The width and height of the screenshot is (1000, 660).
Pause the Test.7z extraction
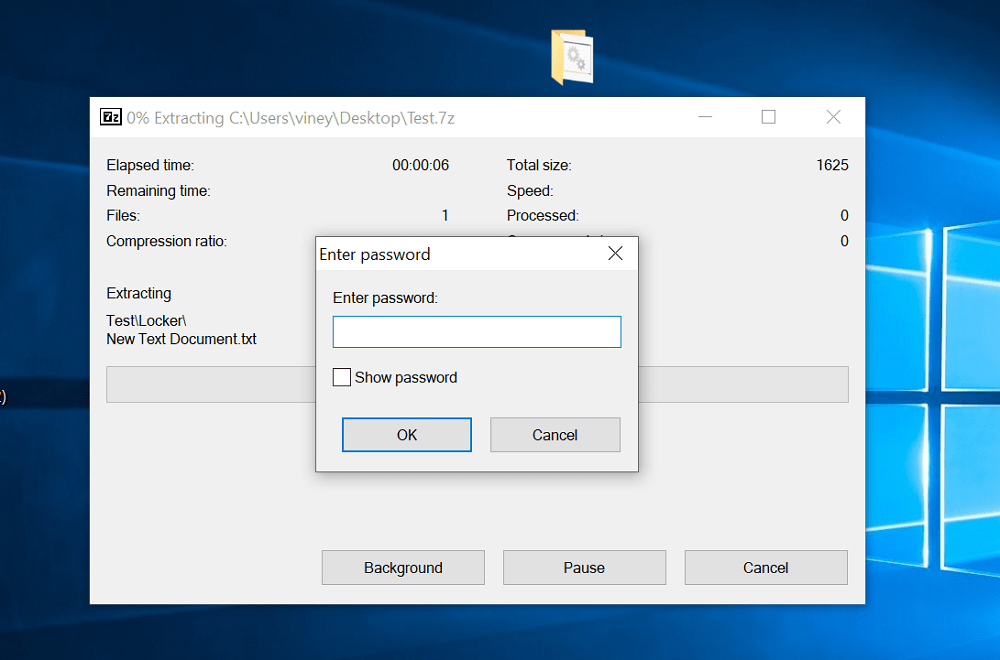pos(584,567)
